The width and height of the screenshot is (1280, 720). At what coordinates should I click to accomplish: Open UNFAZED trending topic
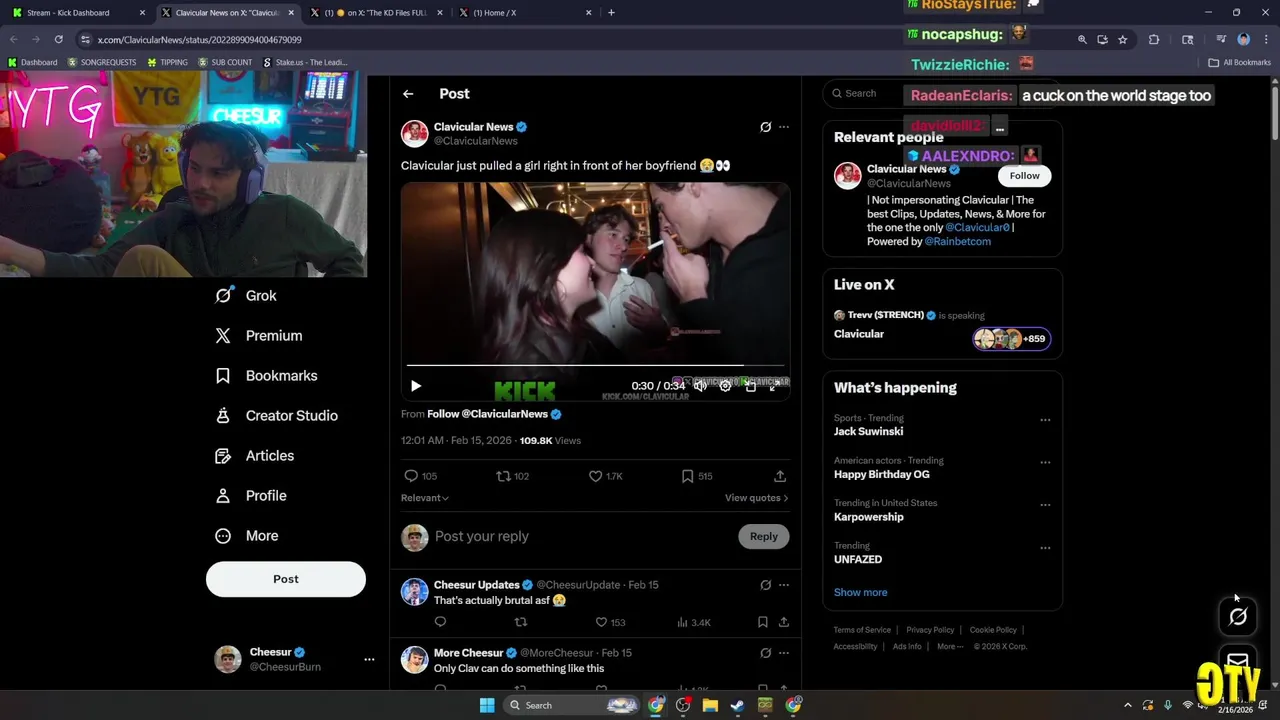click(858, 560)
